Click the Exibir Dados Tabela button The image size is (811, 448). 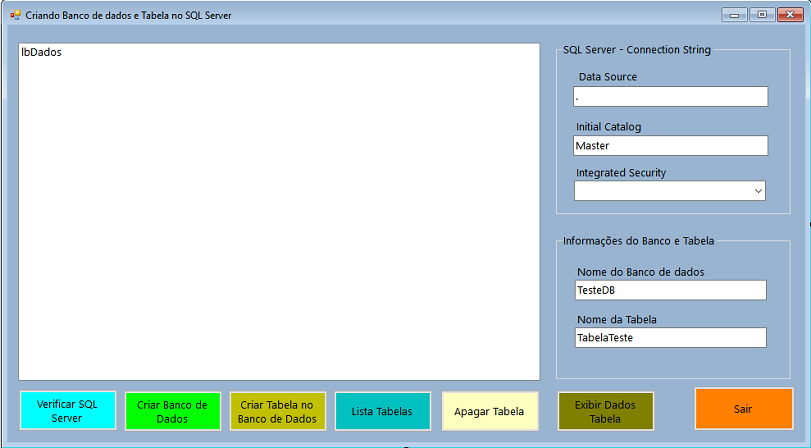tap(606, 411)
